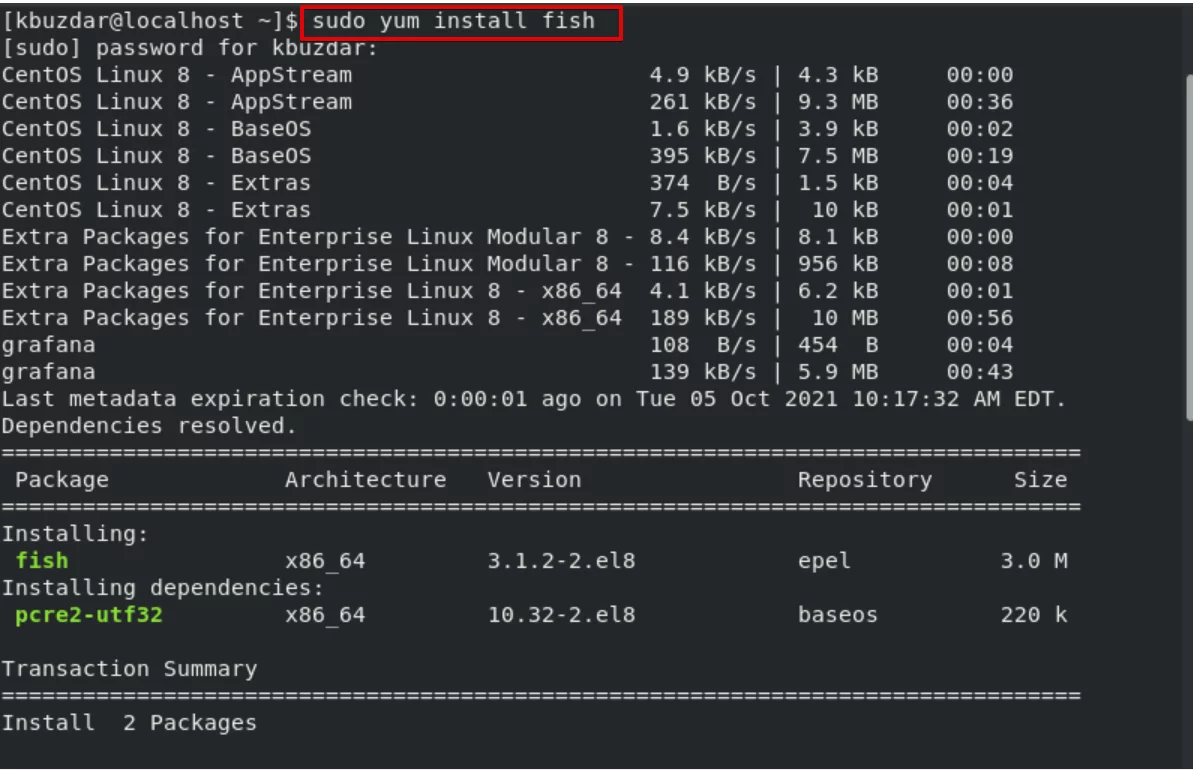The image size is (1193, 770).
Task: Click the 'epel' repository value
Action: 824,561
